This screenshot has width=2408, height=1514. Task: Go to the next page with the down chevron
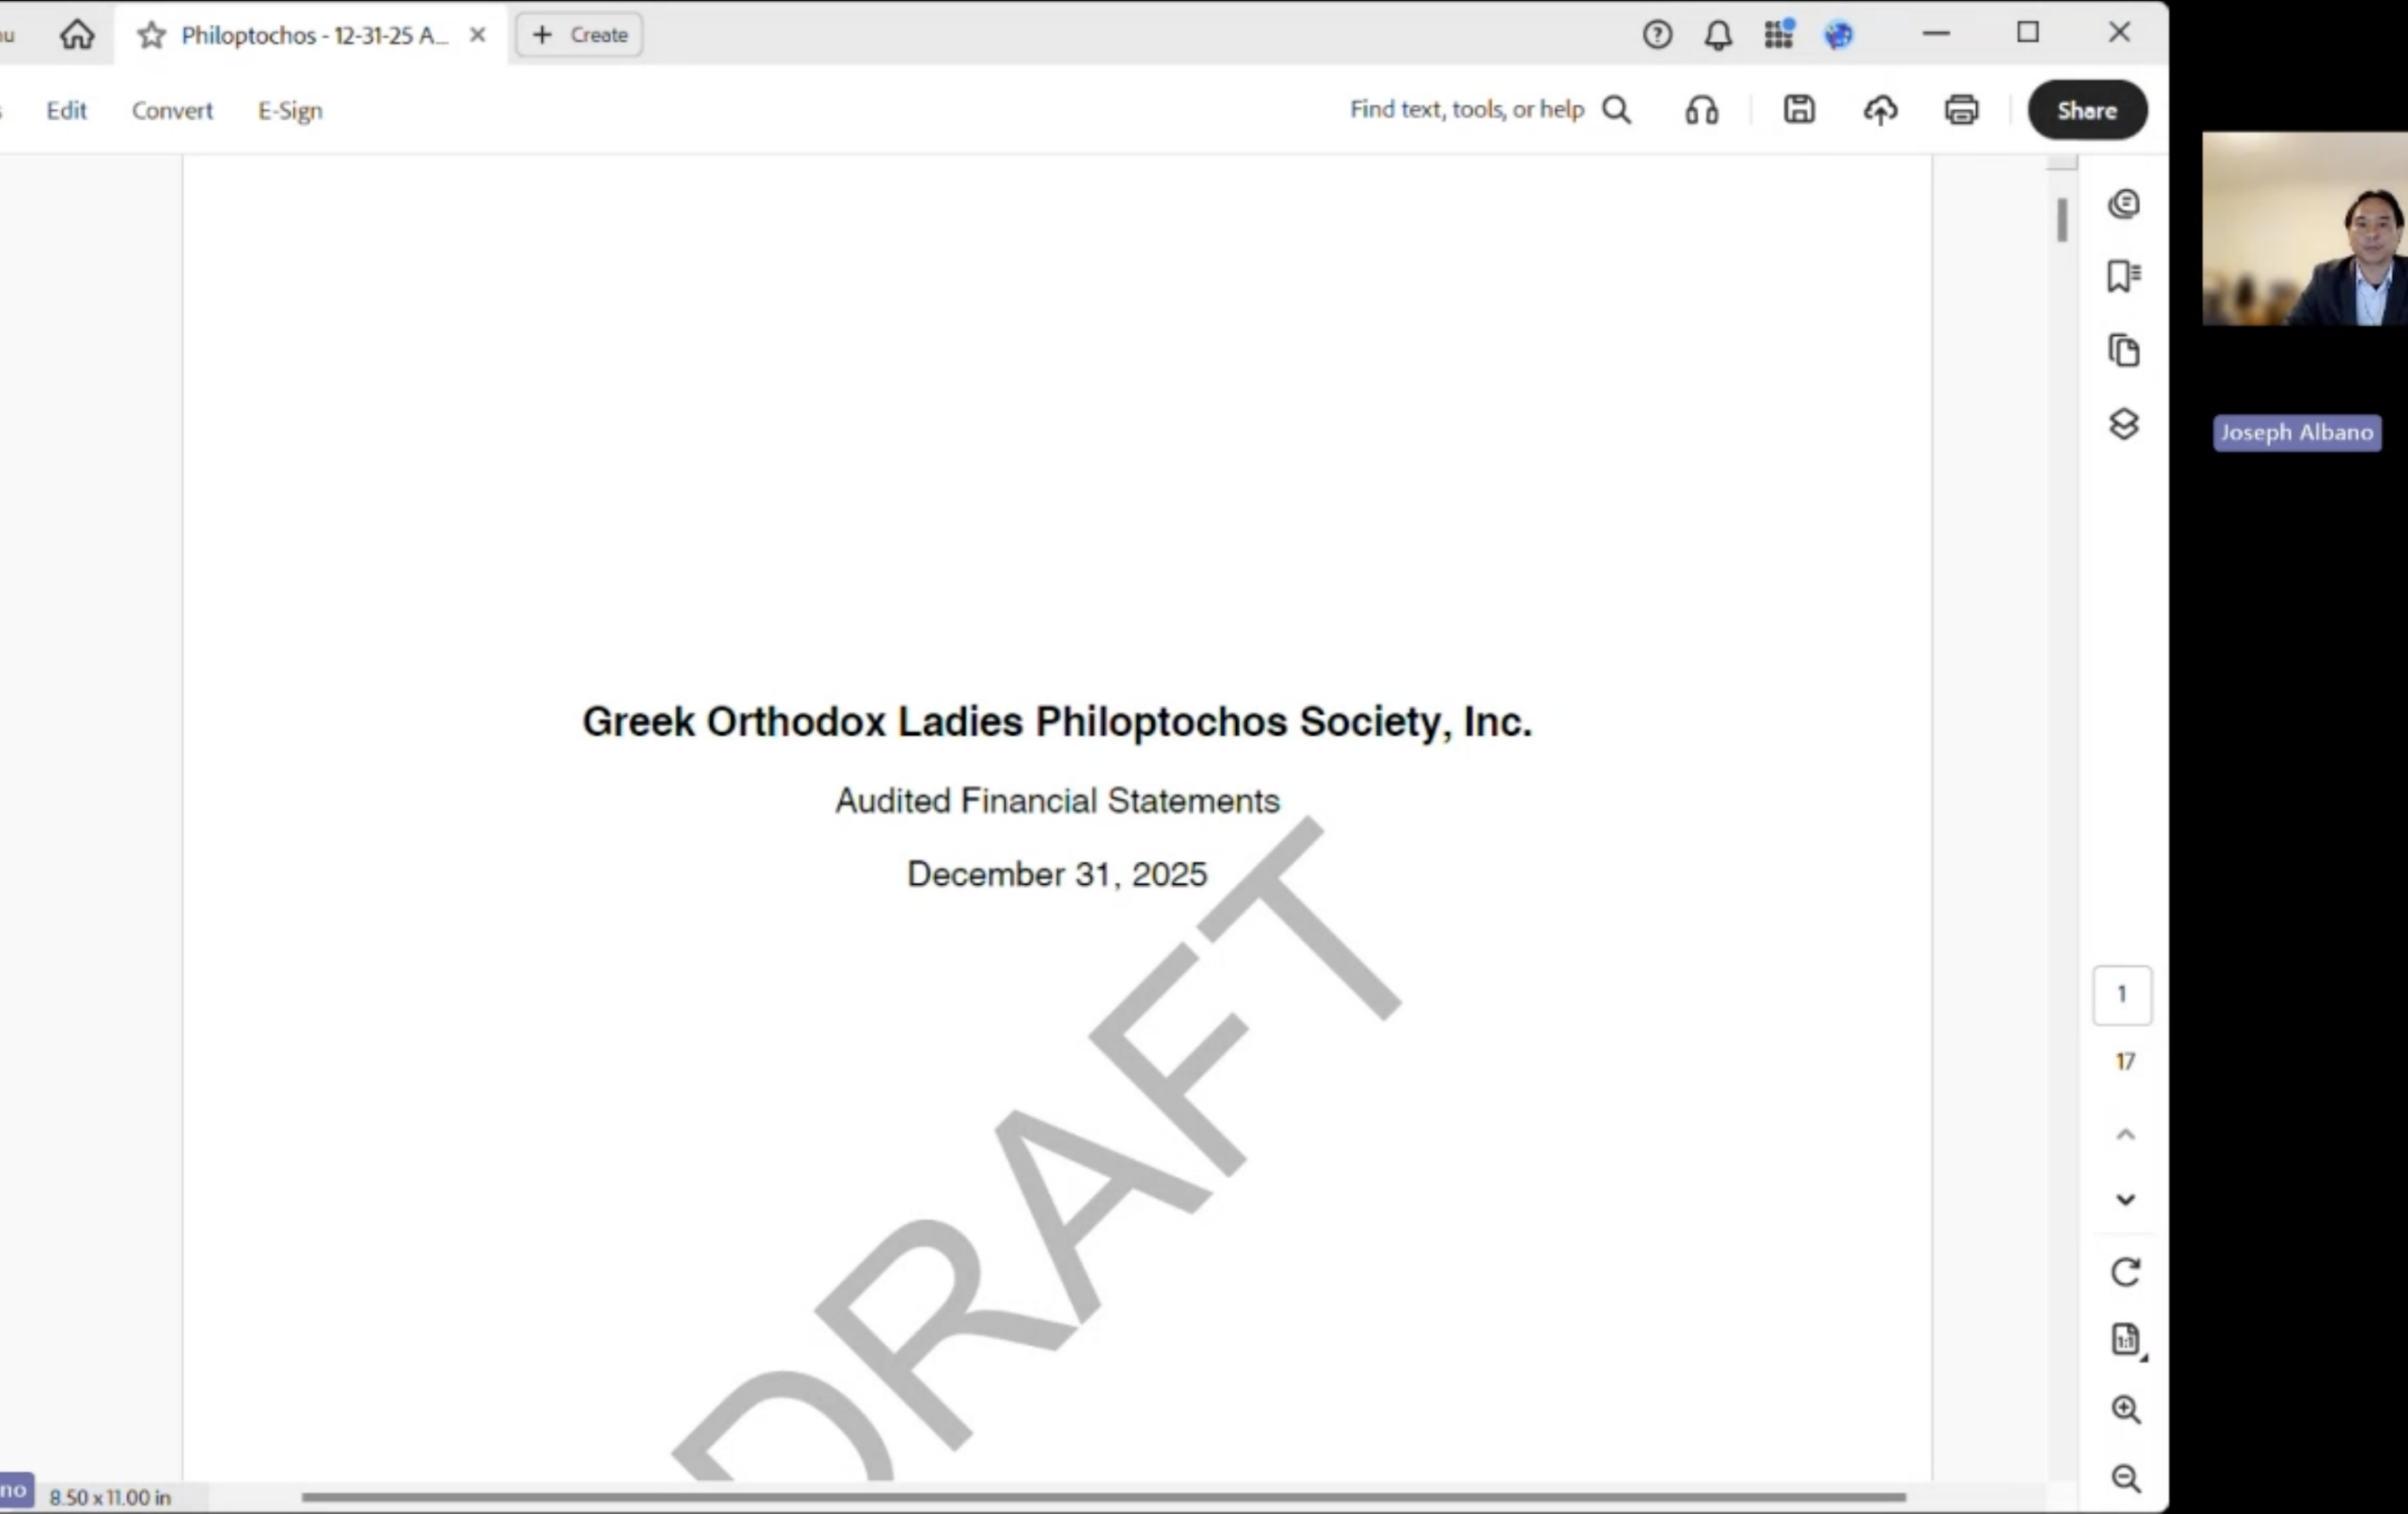click(2126, 1200)
